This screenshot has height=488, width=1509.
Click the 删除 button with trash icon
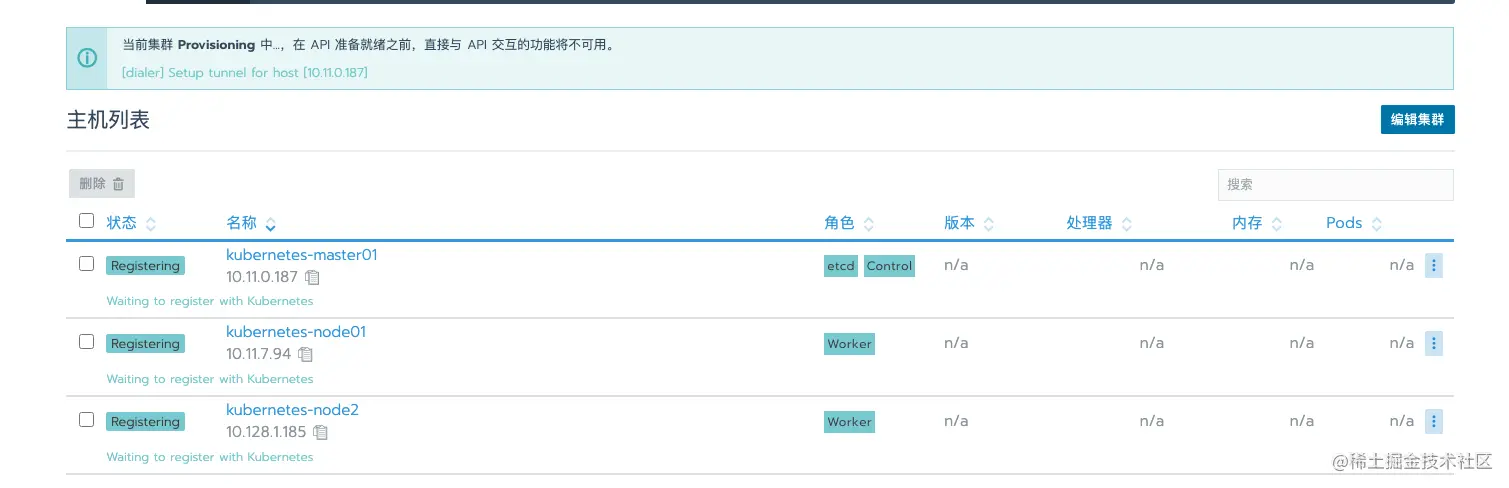tap(102, 183)
